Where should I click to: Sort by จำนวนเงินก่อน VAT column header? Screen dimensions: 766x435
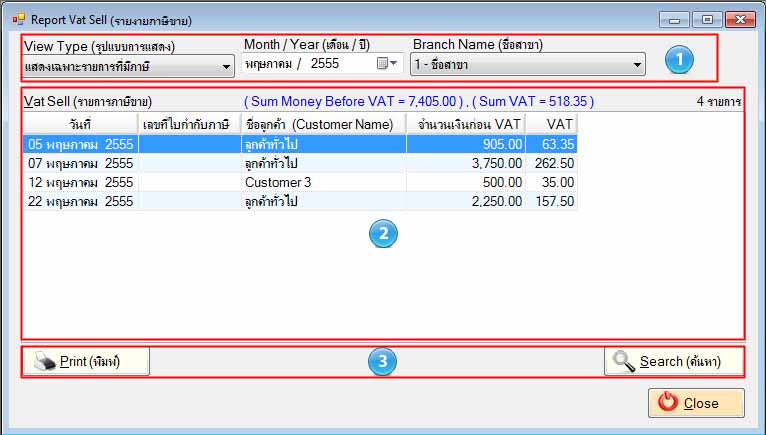coord(466,124)
